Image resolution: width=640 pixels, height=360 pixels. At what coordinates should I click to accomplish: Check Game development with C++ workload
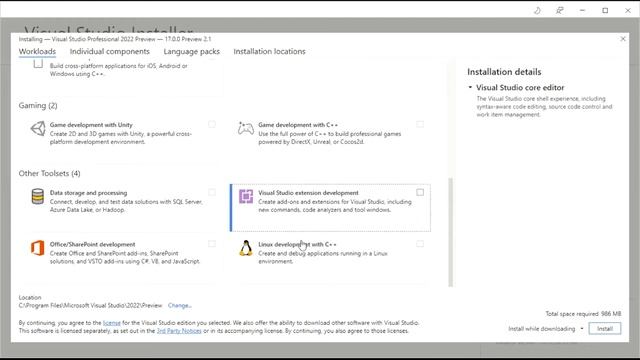click(x=420, y=124)
